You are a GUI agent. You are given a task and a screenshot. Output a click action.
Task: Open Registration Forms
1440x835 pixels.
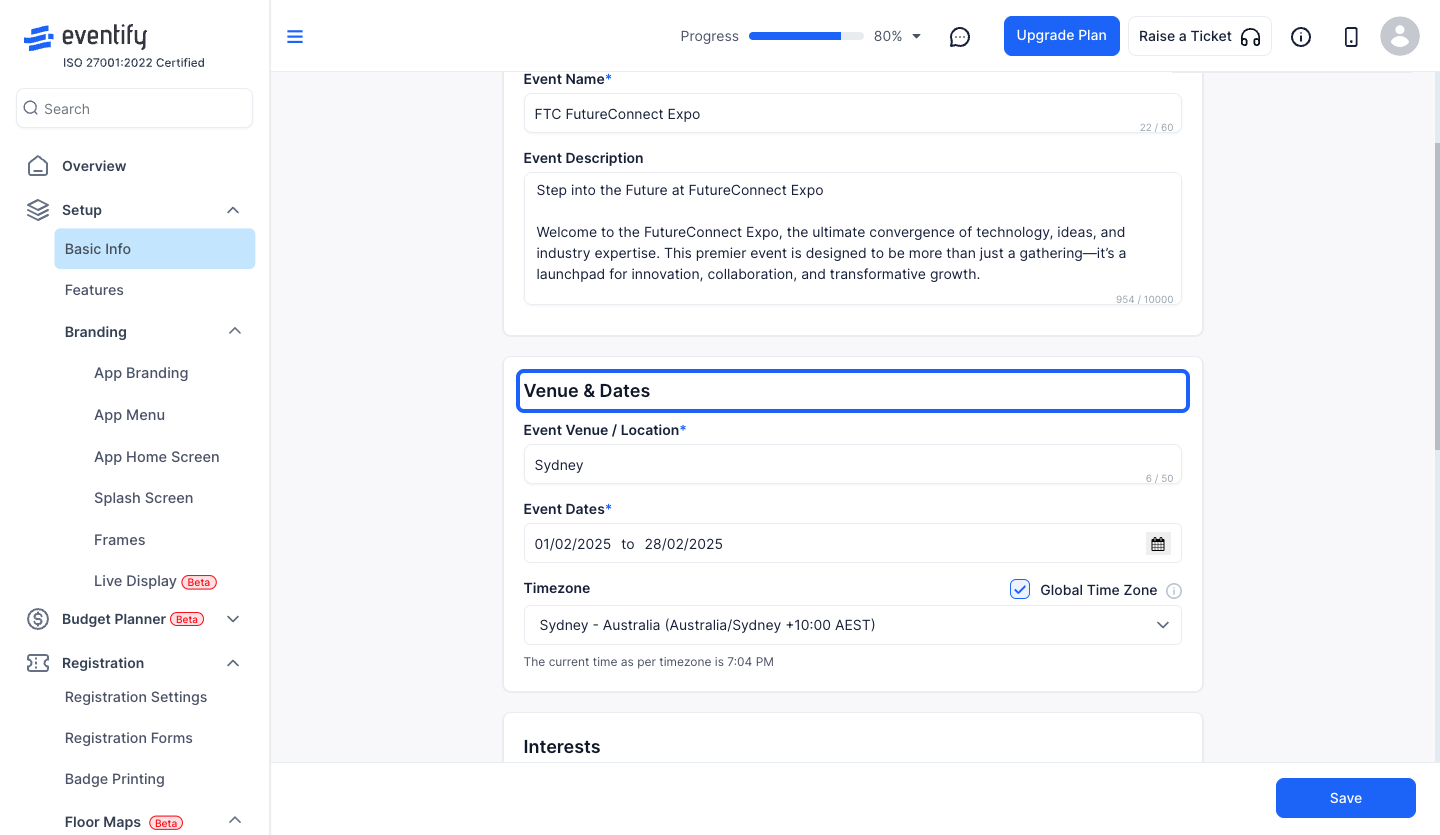tap(128, 738)
